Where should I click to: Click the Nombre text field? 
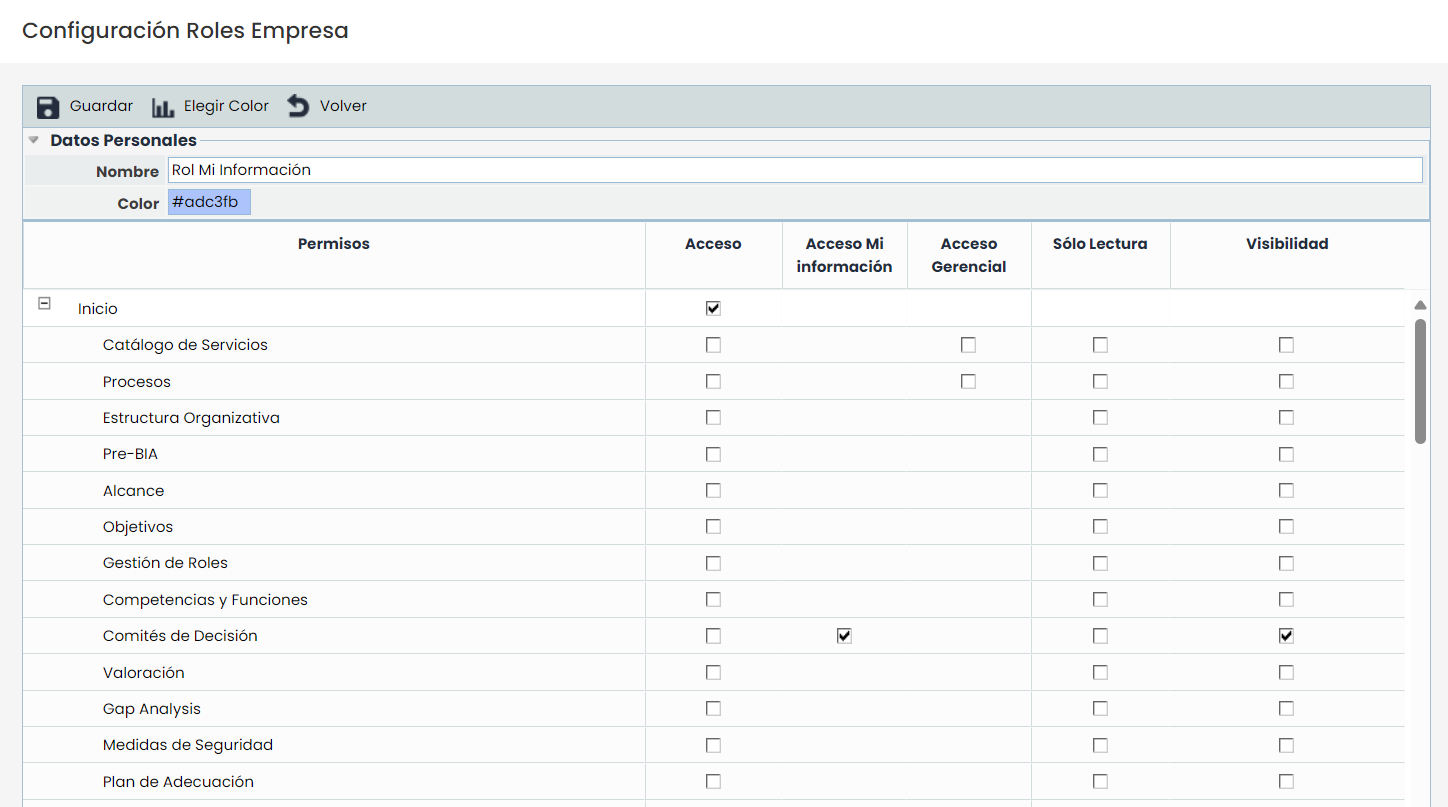point(794,170)
